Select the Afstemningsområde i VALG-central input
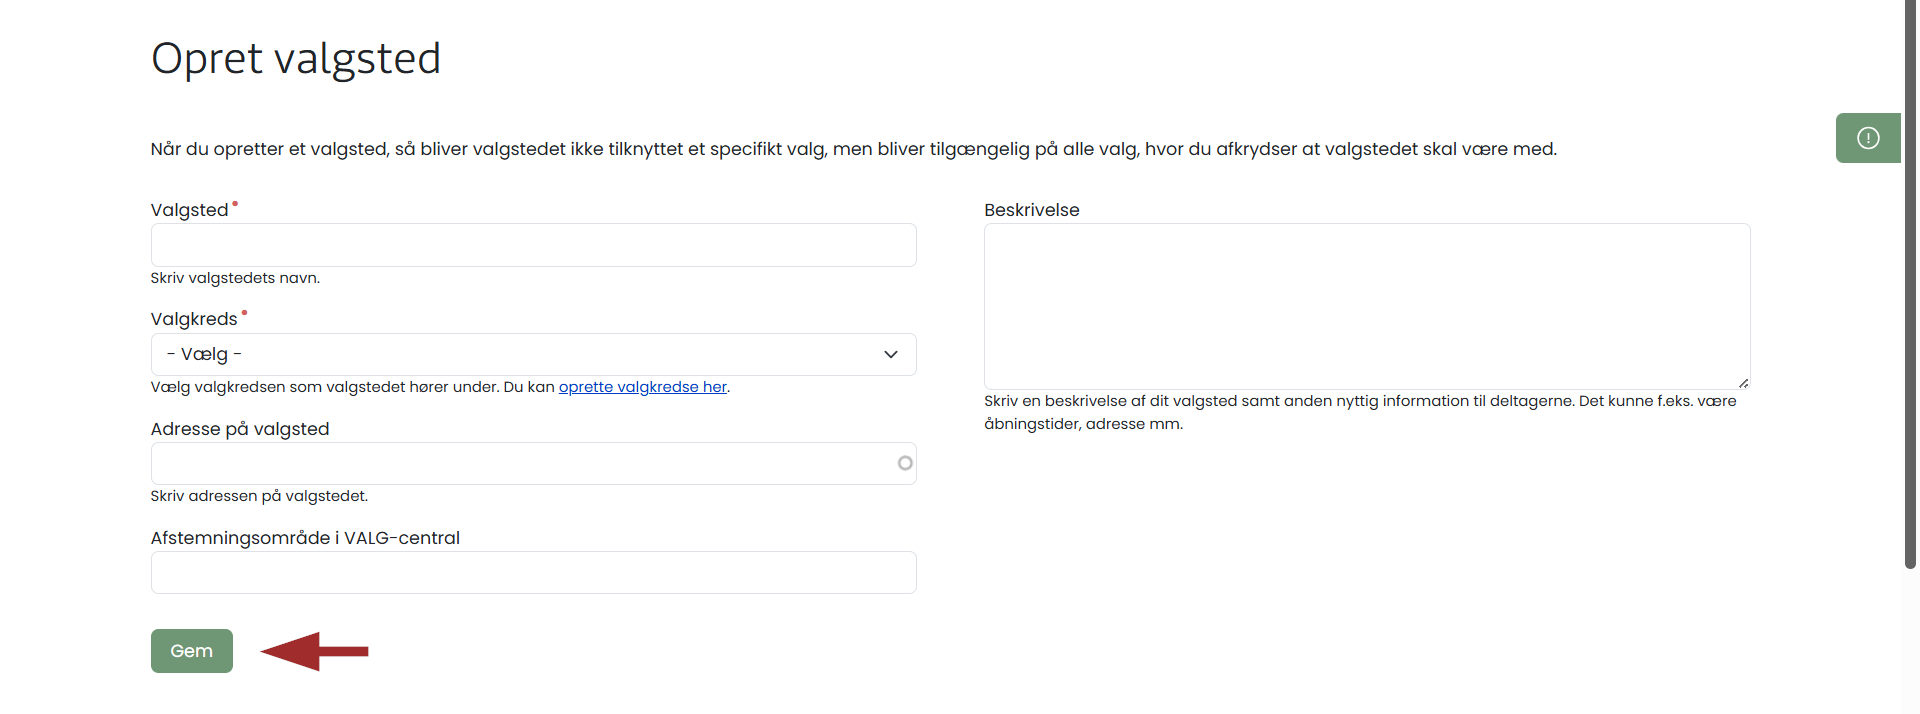 [533, 573]
